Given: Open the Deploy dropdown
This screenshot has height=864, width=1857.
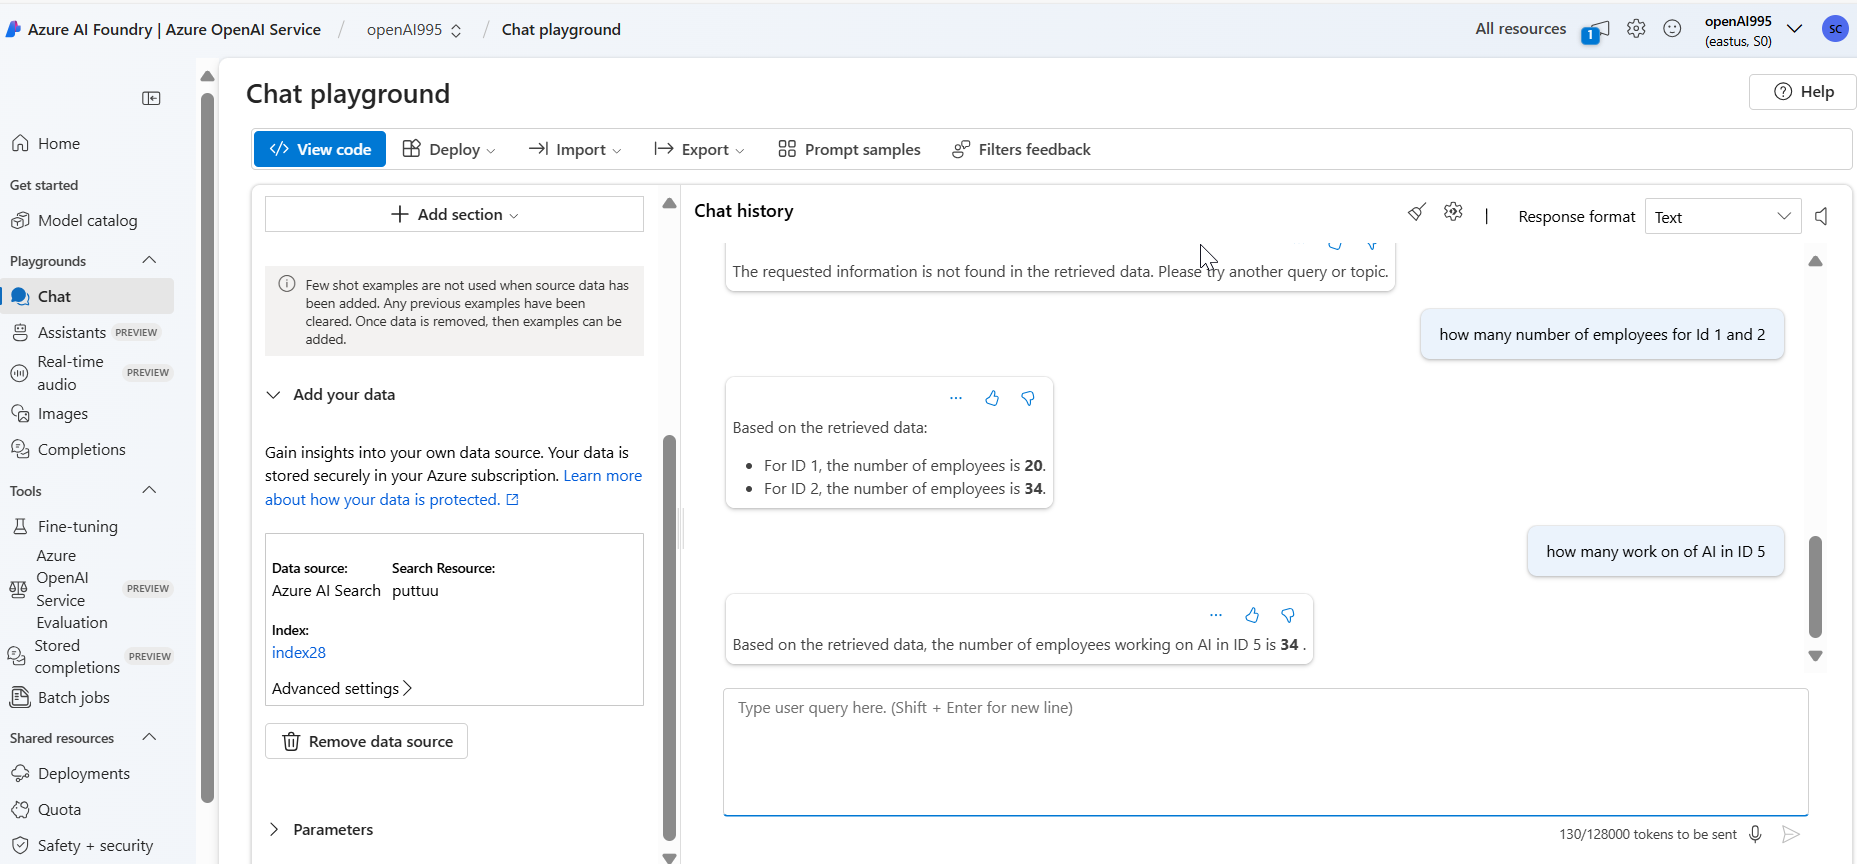Looking at the screenshot, I should tap(449, 149).
